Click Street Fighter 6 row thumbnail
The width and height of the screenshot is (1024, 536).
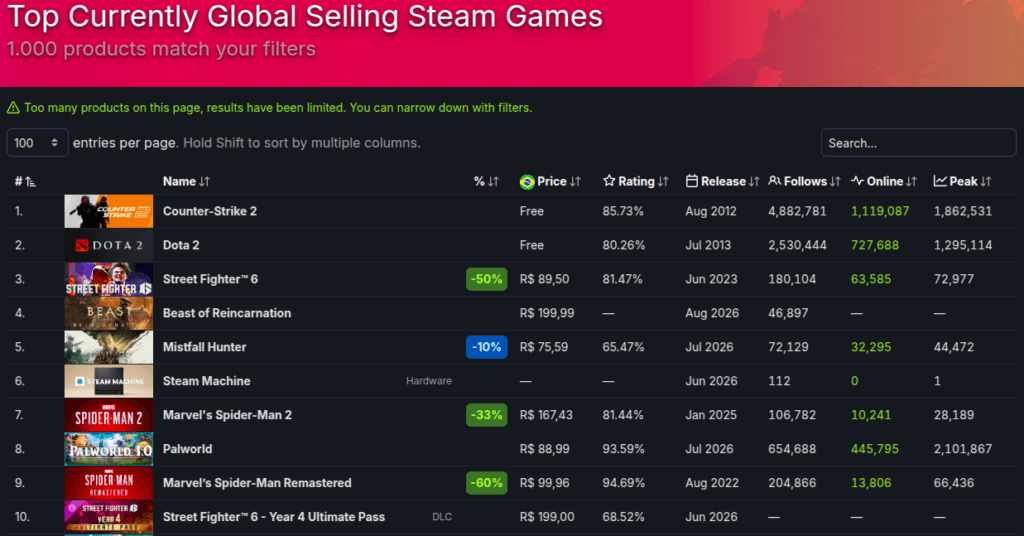(108, 279)
